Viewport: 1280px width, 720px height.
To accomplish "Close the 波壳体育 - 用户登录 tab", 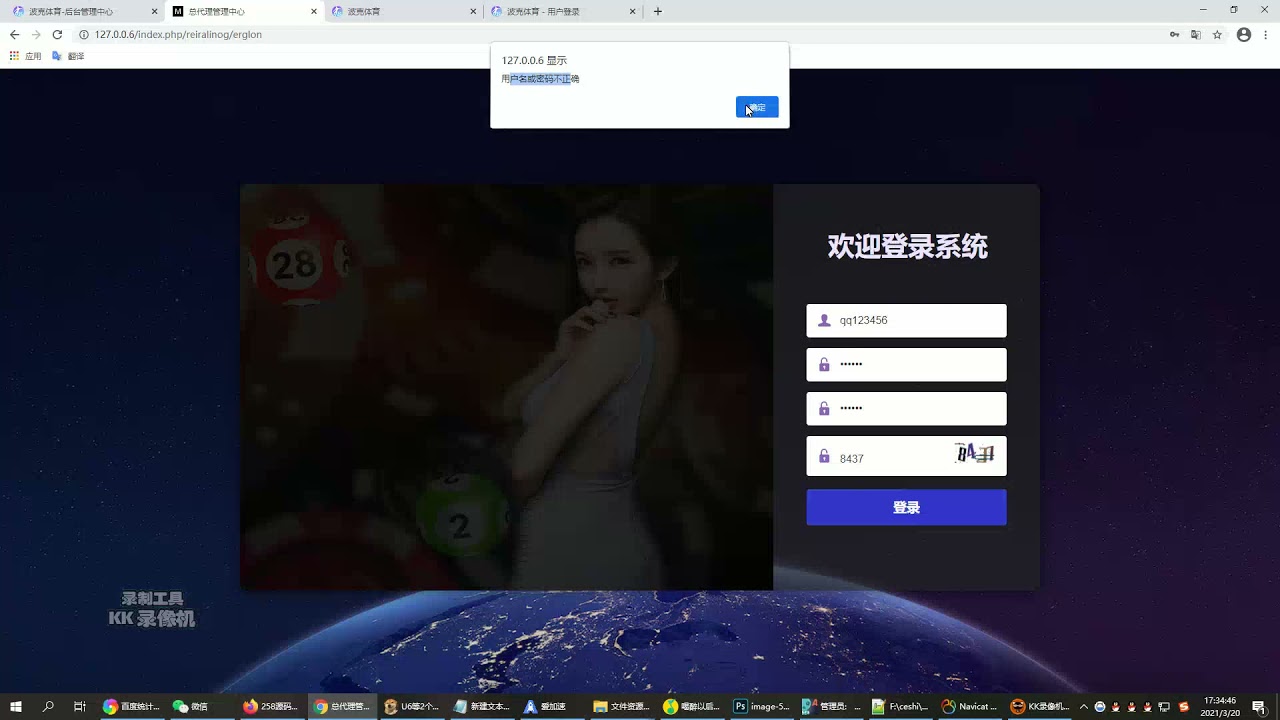I will click(633, 12).
